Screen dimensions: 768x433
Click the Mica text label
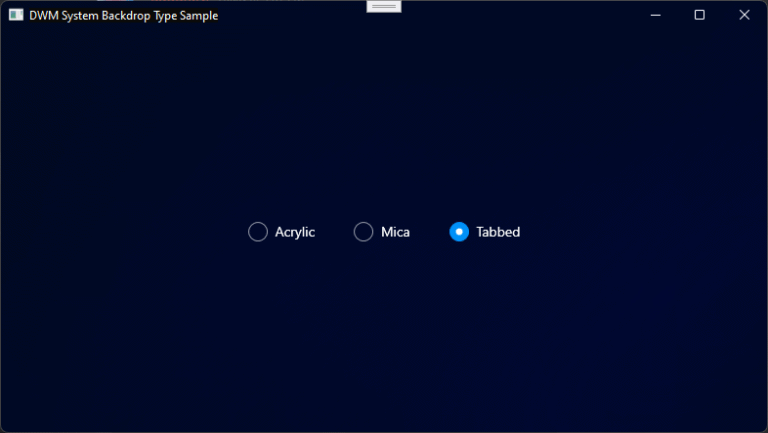click(x=395, y=232)
